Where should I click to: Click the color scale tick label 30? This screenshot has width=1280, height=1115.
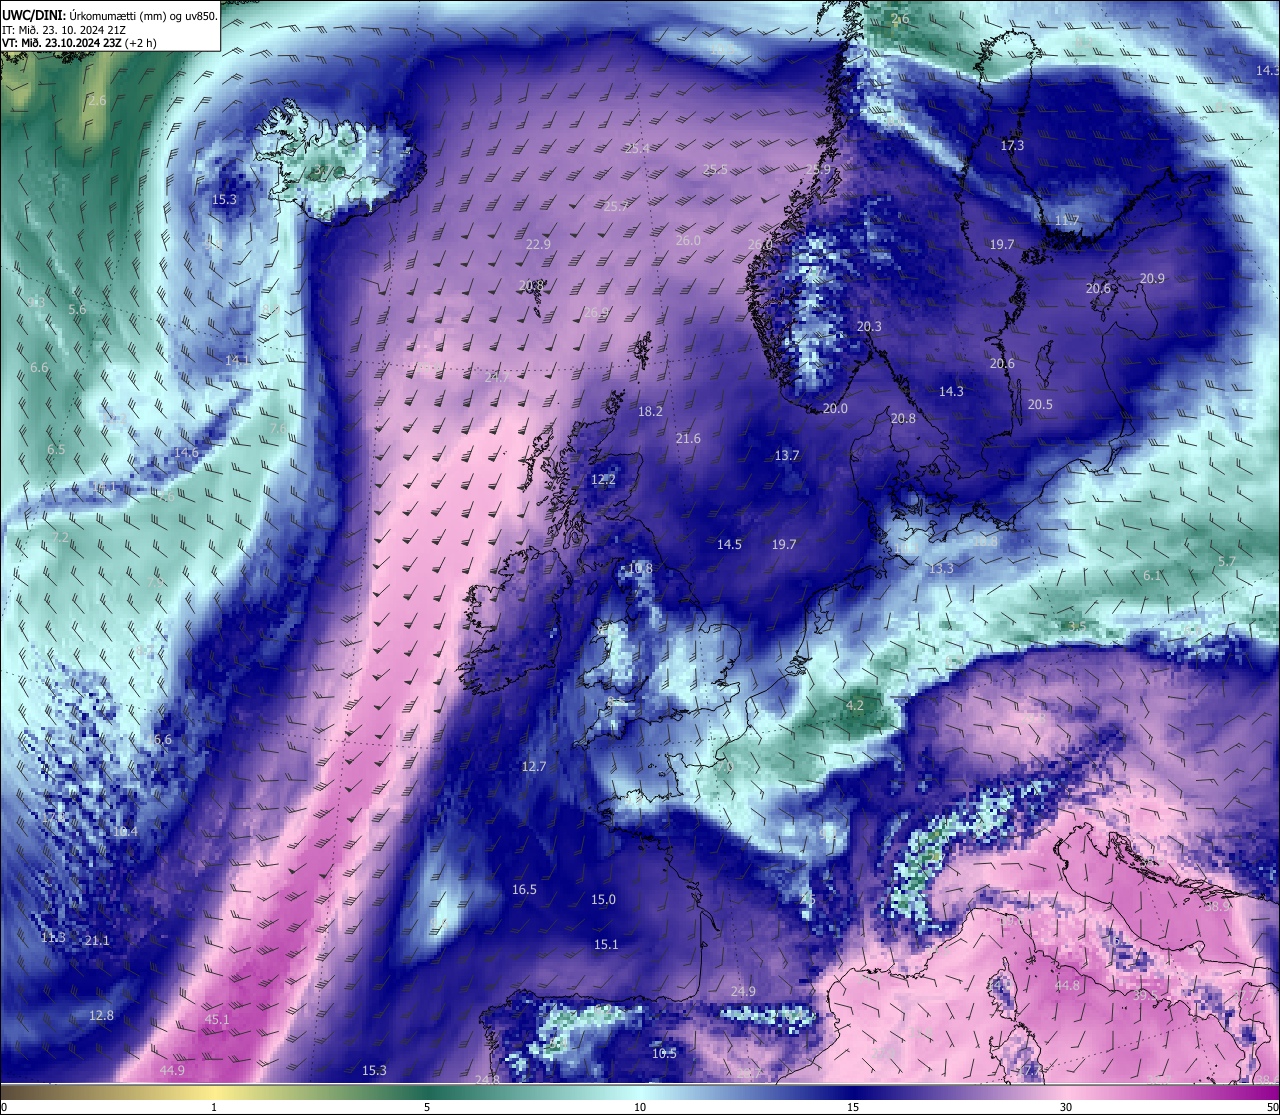tap(1066, 1107)
